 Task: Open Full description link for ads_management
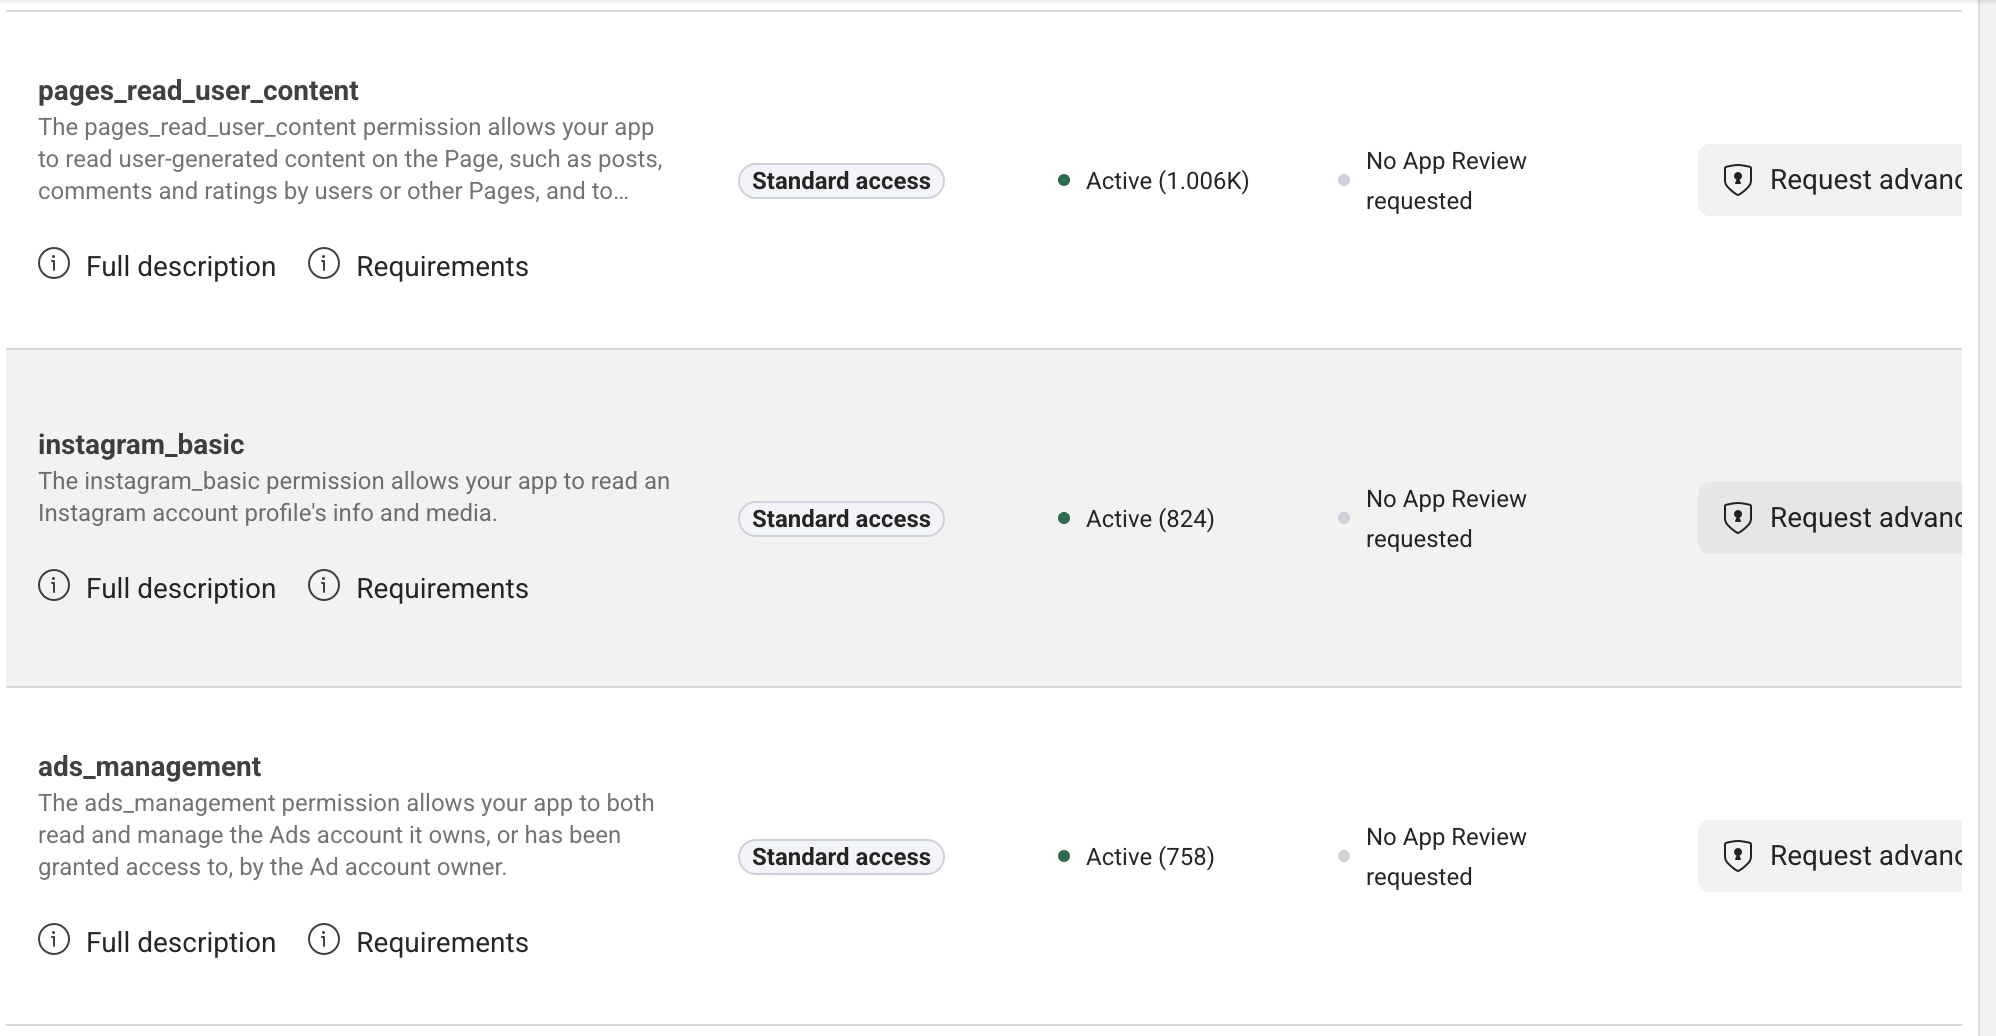tap(180, 943)
